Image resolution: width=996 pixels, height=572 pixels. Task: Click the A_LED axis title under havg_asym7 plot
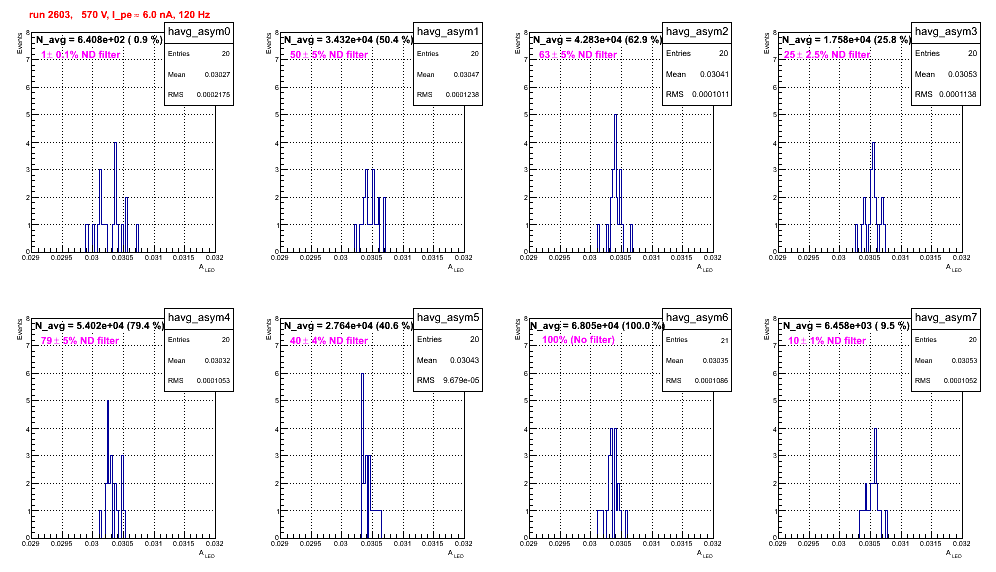coord(954,554)
